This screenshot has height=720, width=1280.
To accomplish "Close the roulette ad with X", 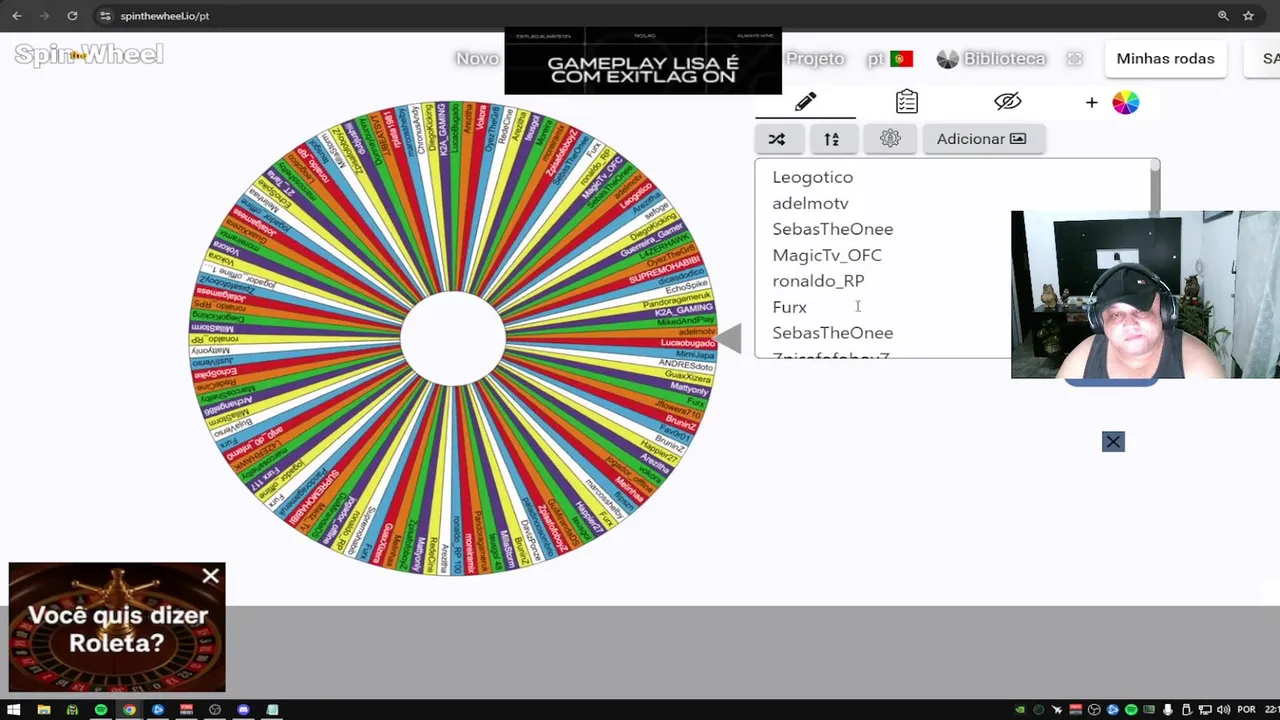I will coord(210,576).
